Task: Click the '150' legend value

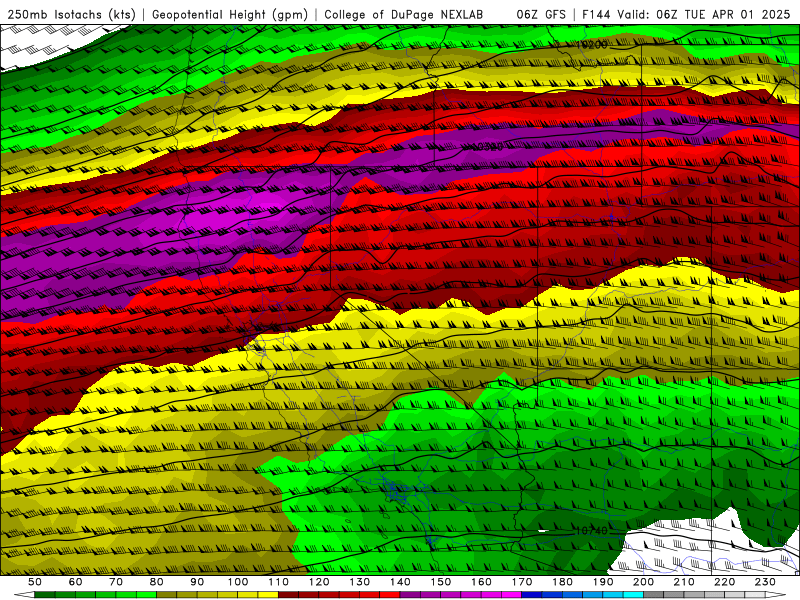Action: click(x=441, y=582)
